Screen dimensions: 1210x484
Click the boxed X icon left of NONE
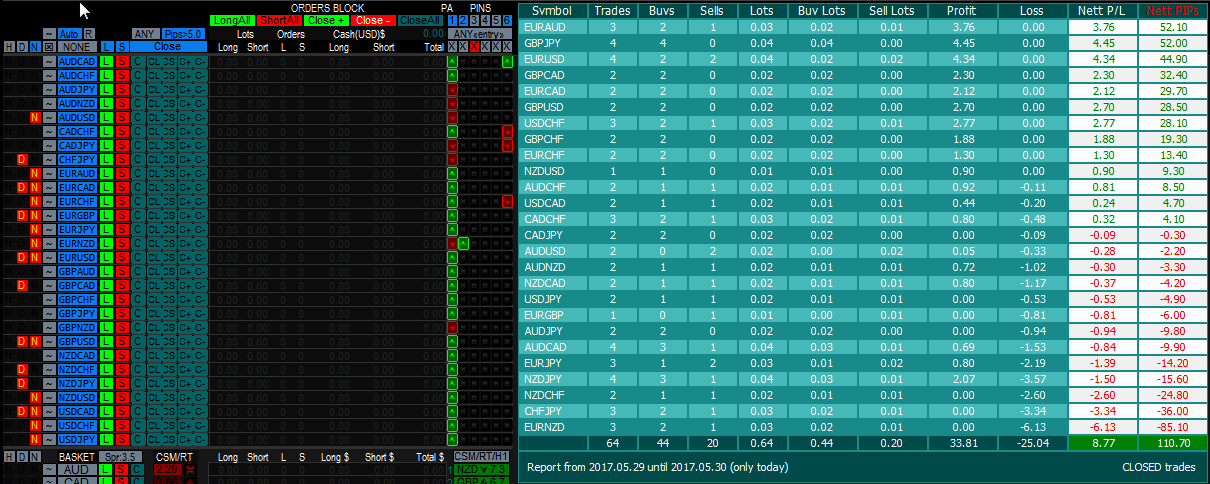[49, 47]
